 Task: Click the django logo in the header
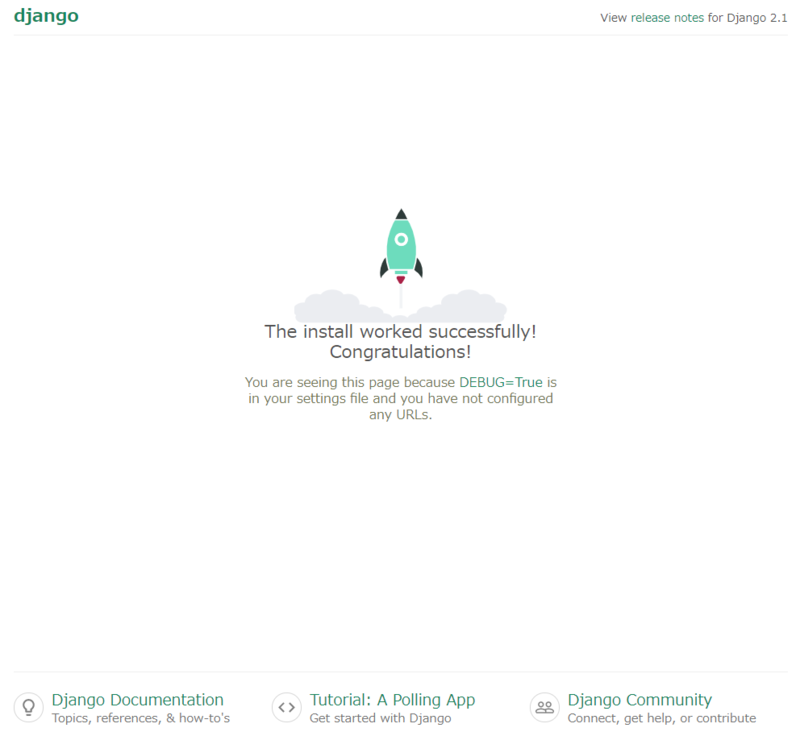(46, 16)
